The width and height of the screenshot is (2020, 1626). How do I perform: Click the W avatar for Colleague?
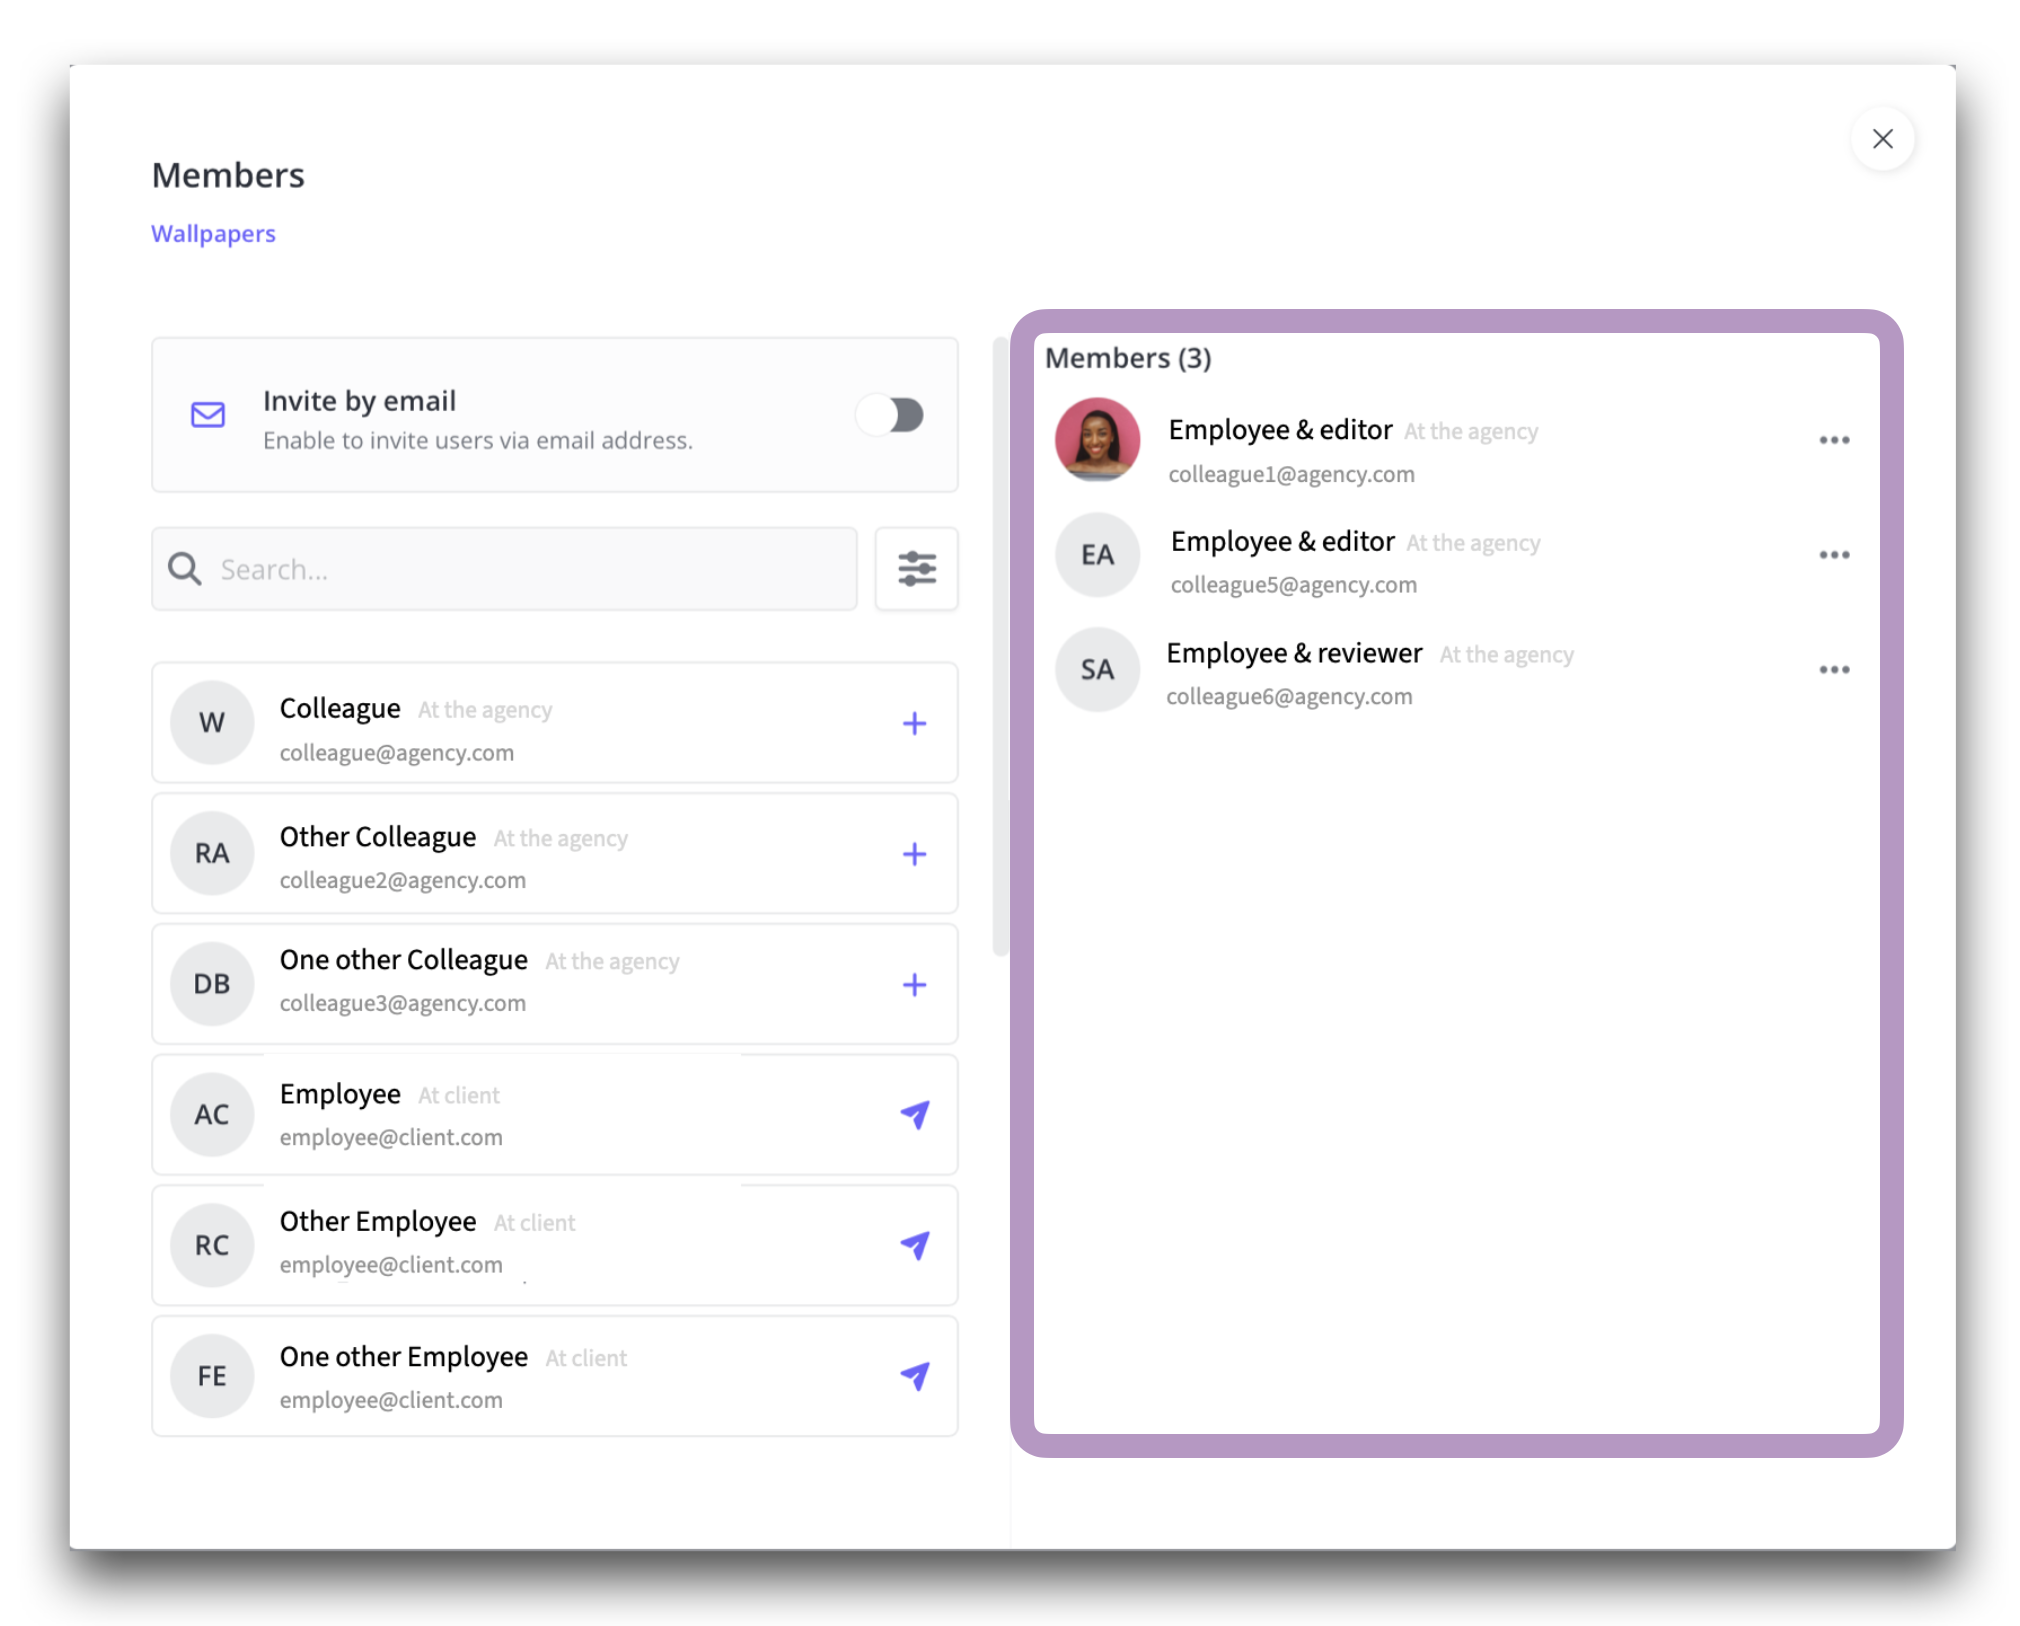[x=212, y=722]
